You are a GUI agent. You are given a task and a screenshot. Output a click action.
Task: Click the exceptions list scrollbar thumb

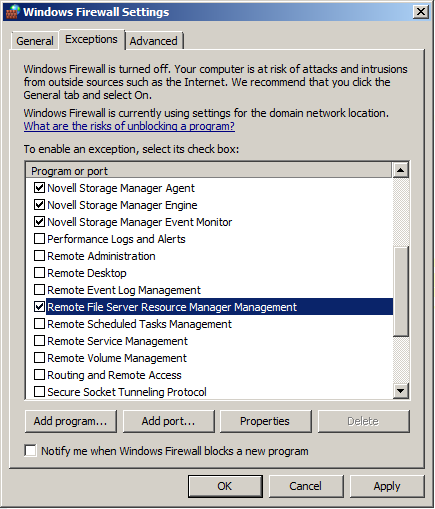[x=400, y=291]
